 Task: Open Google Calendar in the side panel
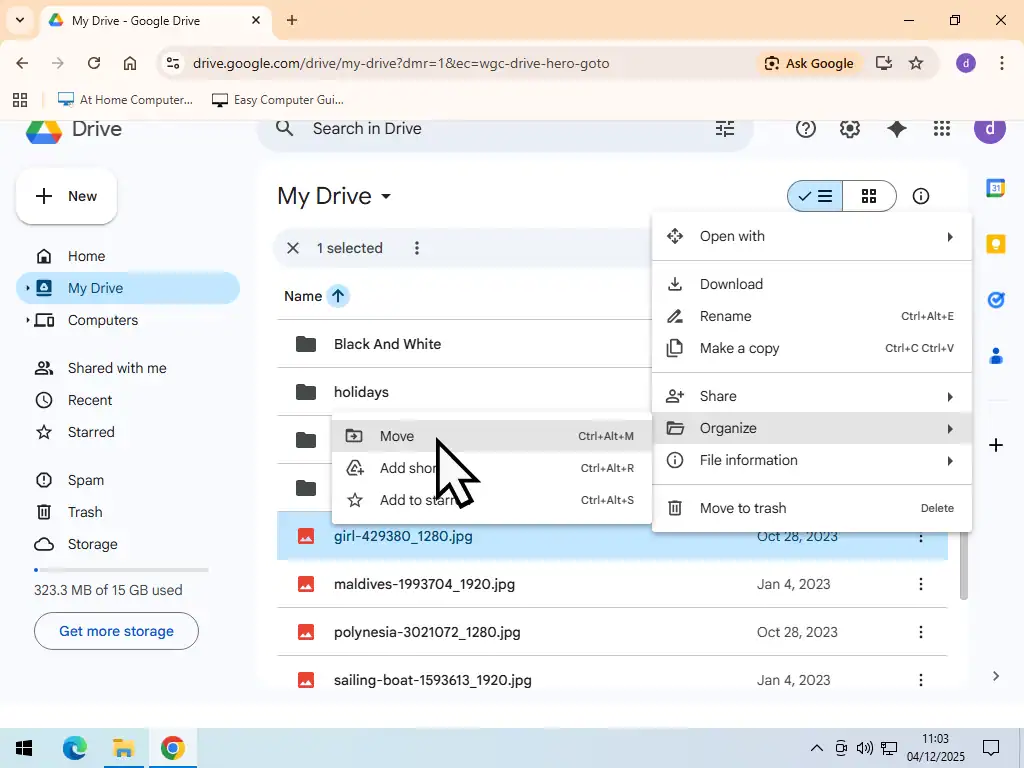995,188
